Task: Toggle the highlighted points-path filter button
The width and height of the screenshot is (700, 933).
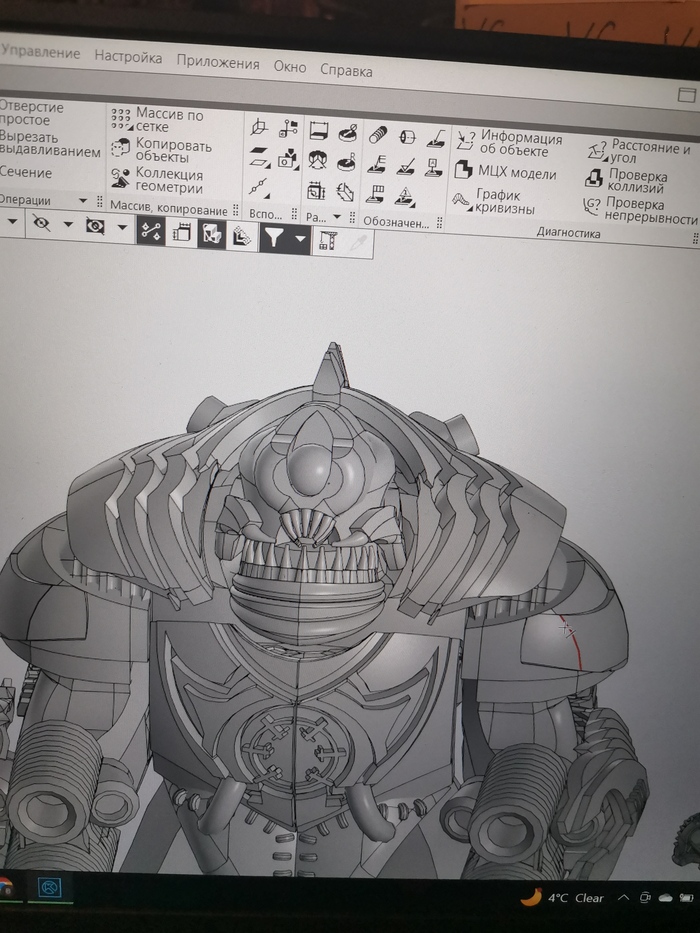Action: (x=151, y=231)
